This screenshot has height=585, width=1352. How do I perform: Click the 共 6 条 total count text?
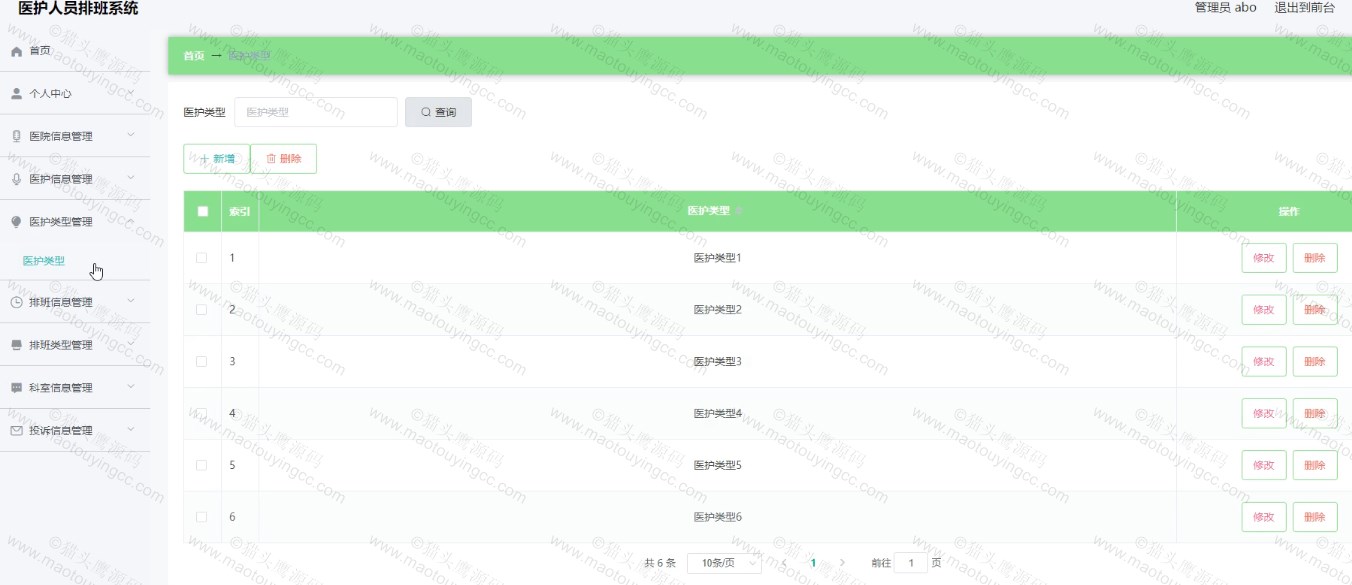[660, 563]
